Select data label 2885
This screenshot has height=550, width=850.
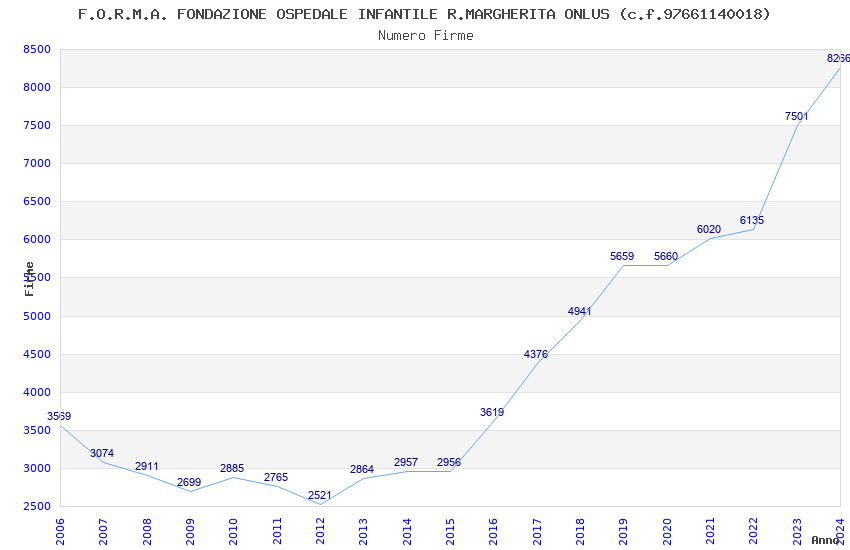pos(232,468)
